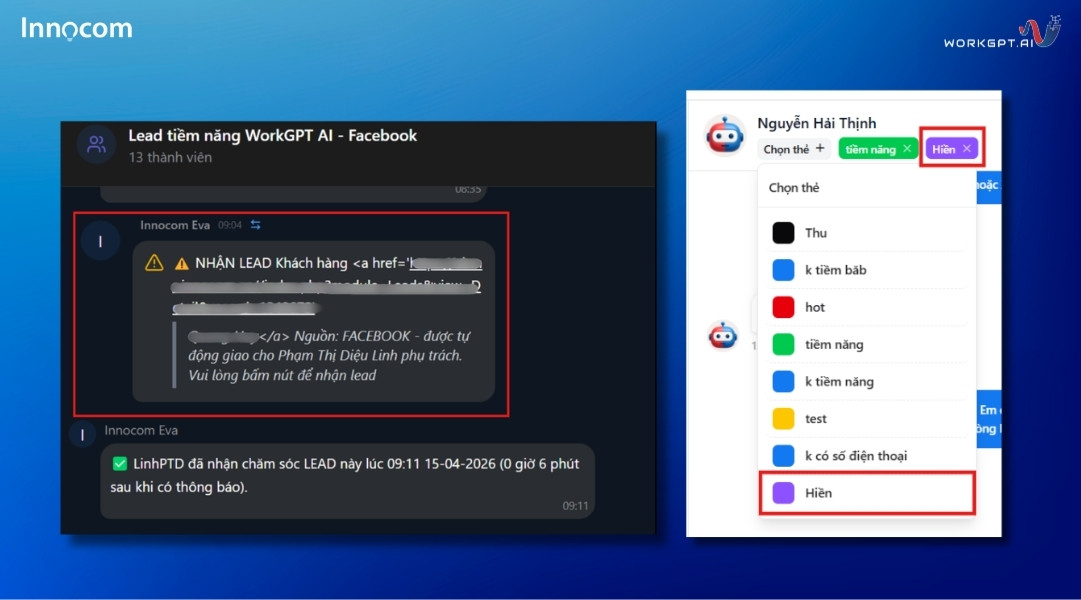Click the Innocom logo

[x=77, y=28]
